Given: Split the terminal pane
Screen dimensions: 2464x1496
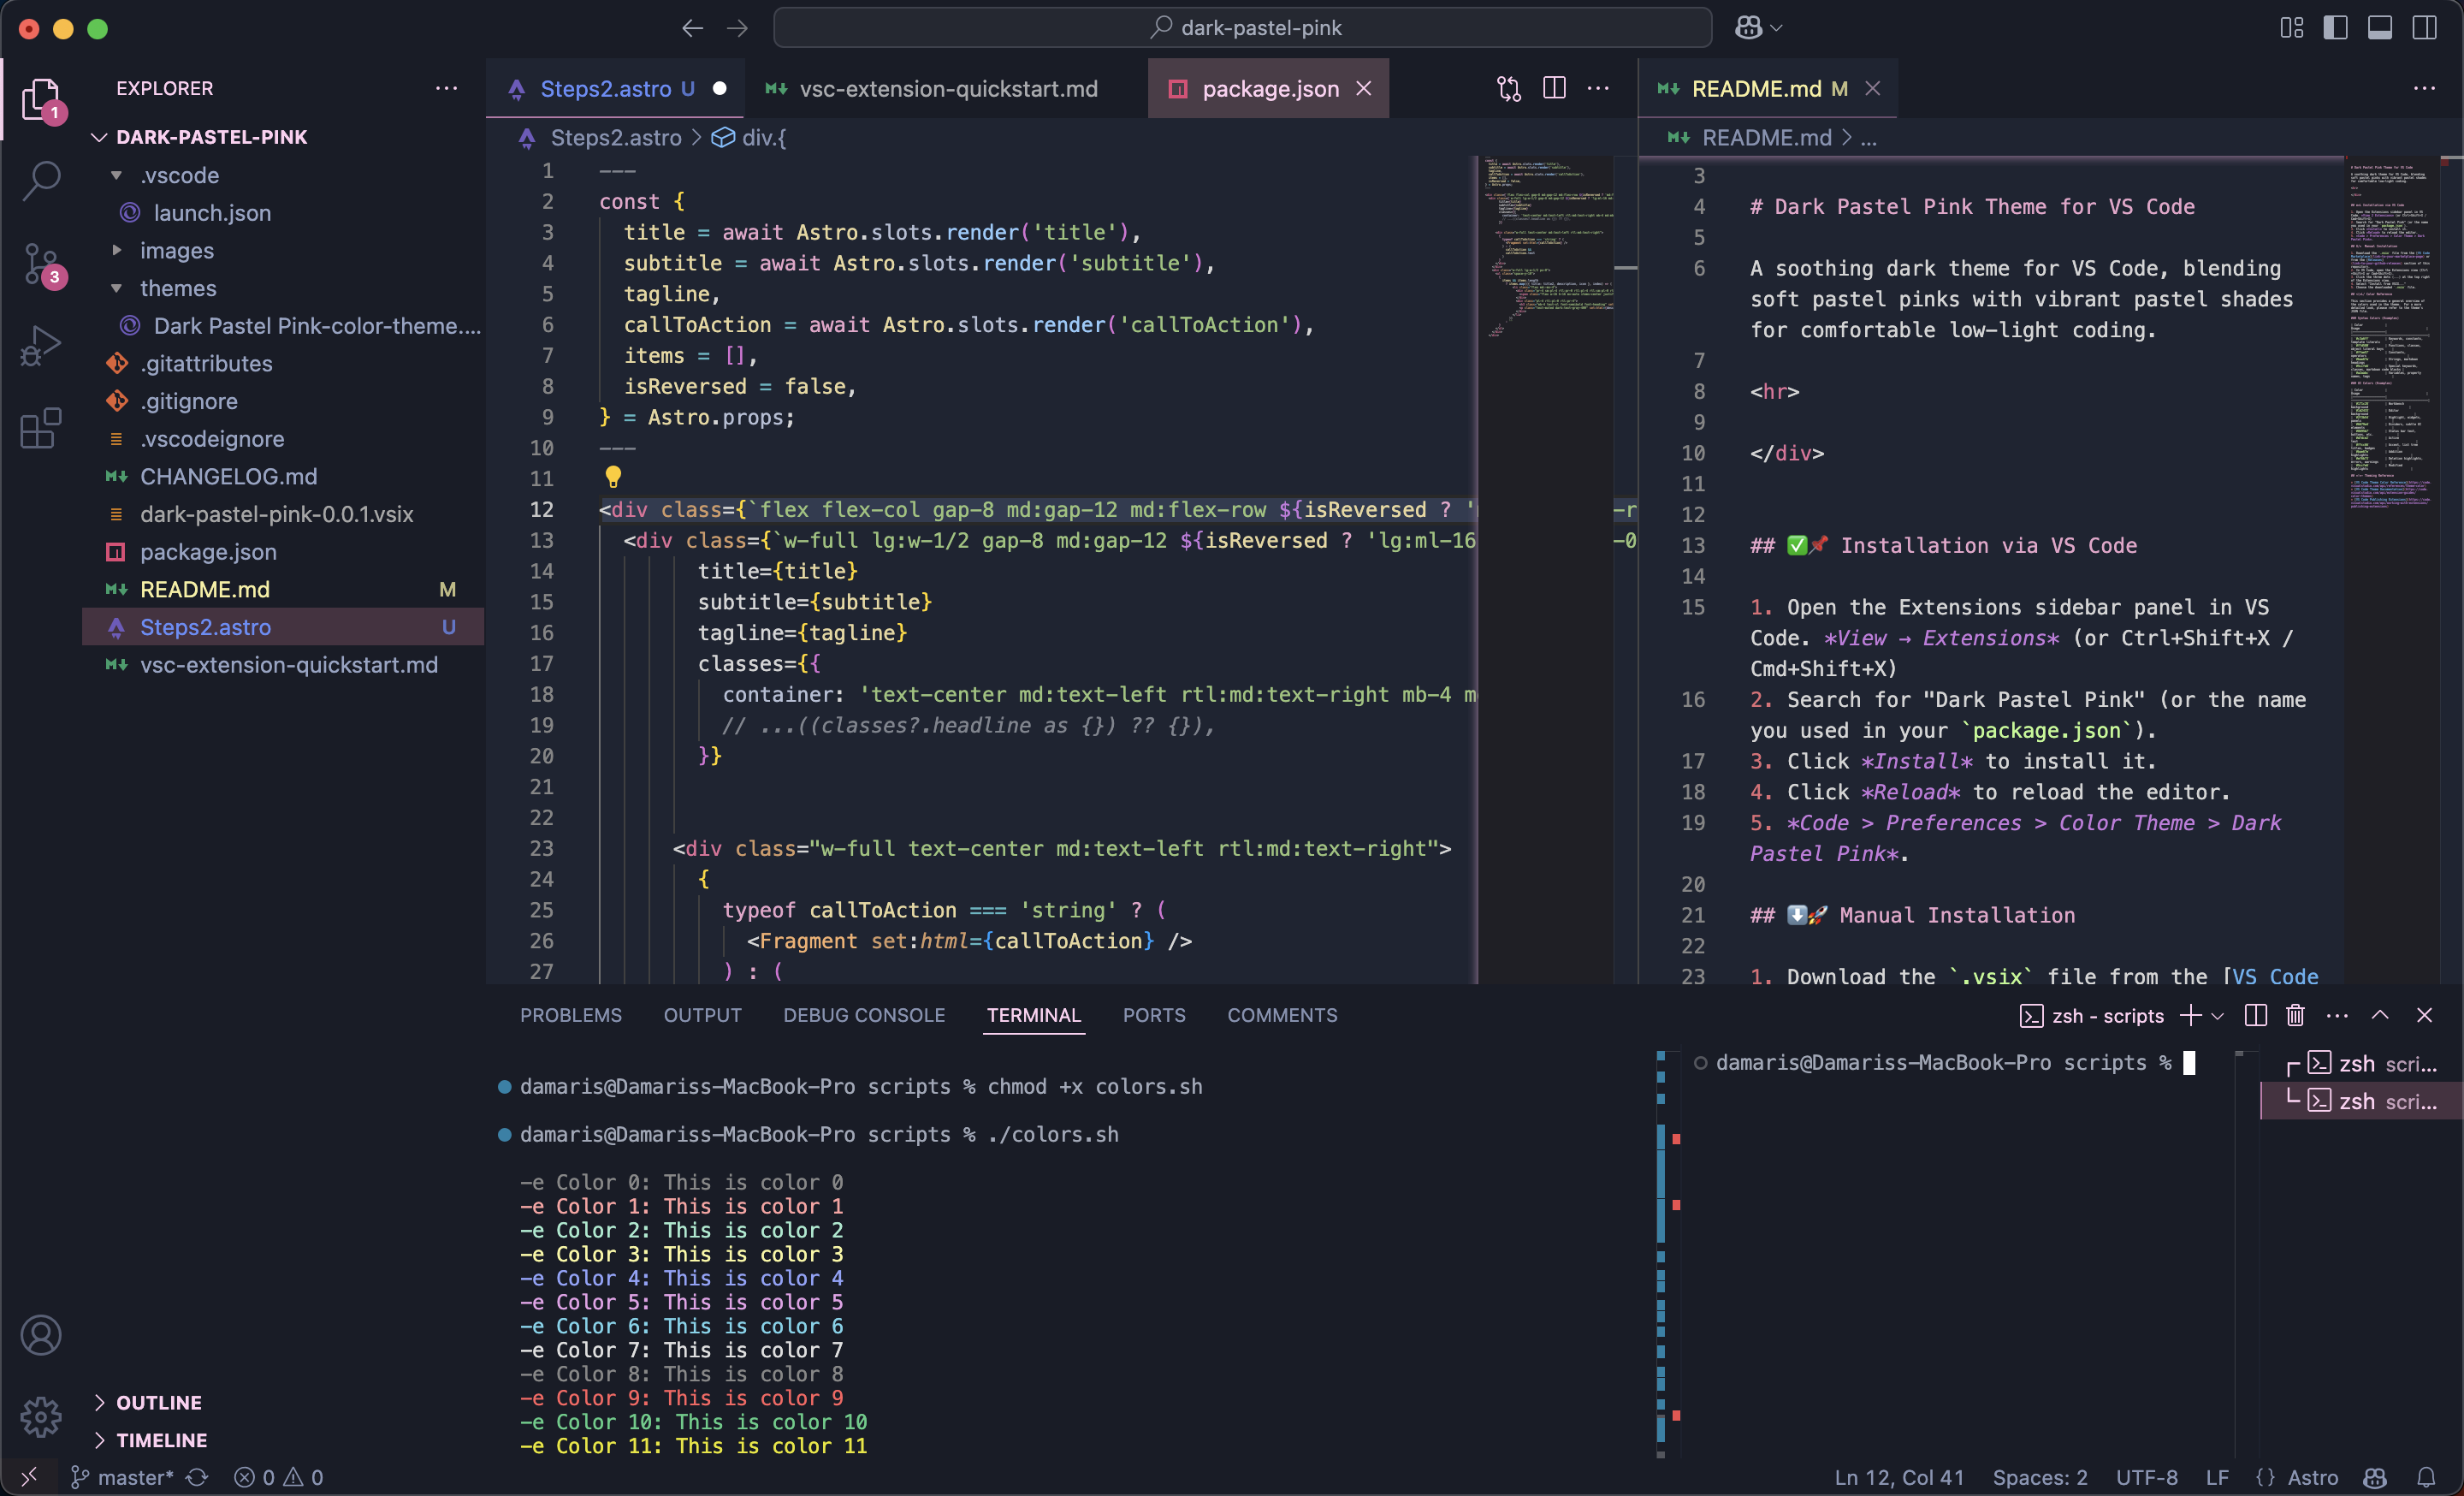Looking at the screenshot, I should 2255,1015.
